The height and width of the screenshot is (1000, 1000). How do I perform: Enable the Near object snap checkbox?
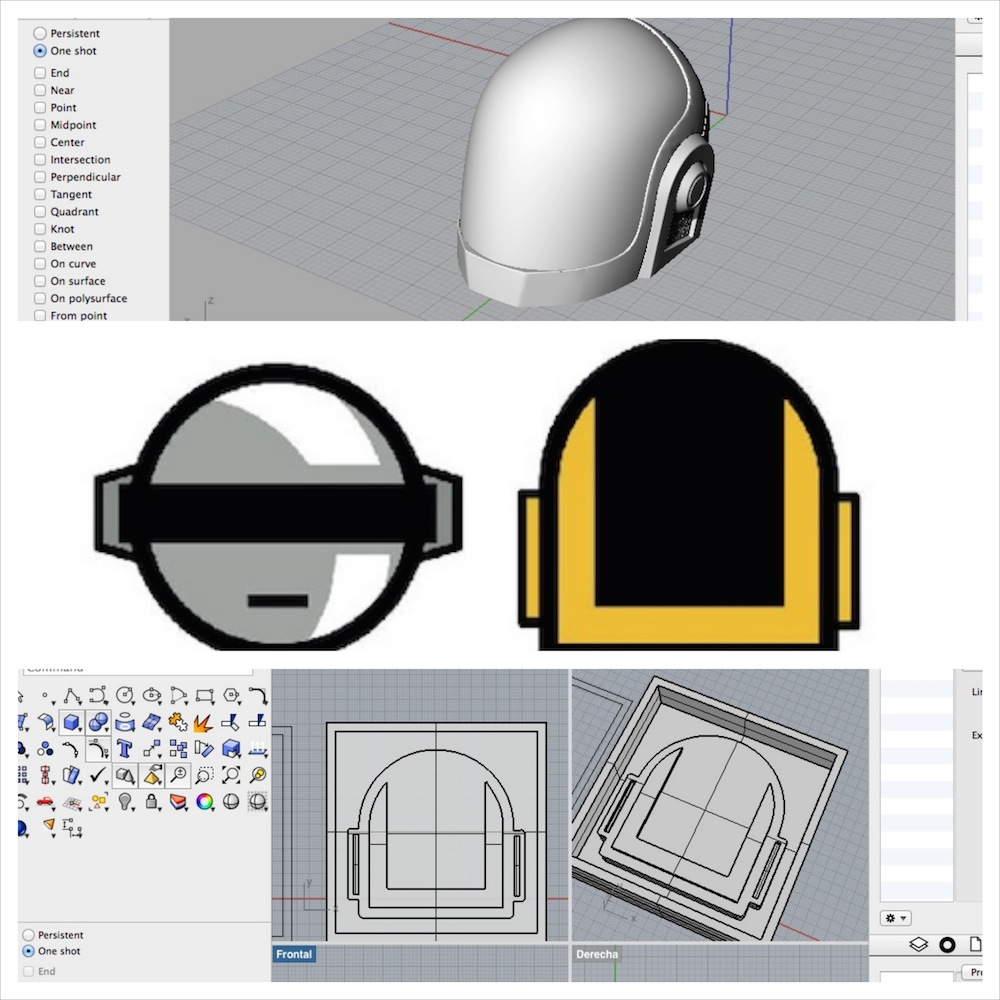pos(40,90)
